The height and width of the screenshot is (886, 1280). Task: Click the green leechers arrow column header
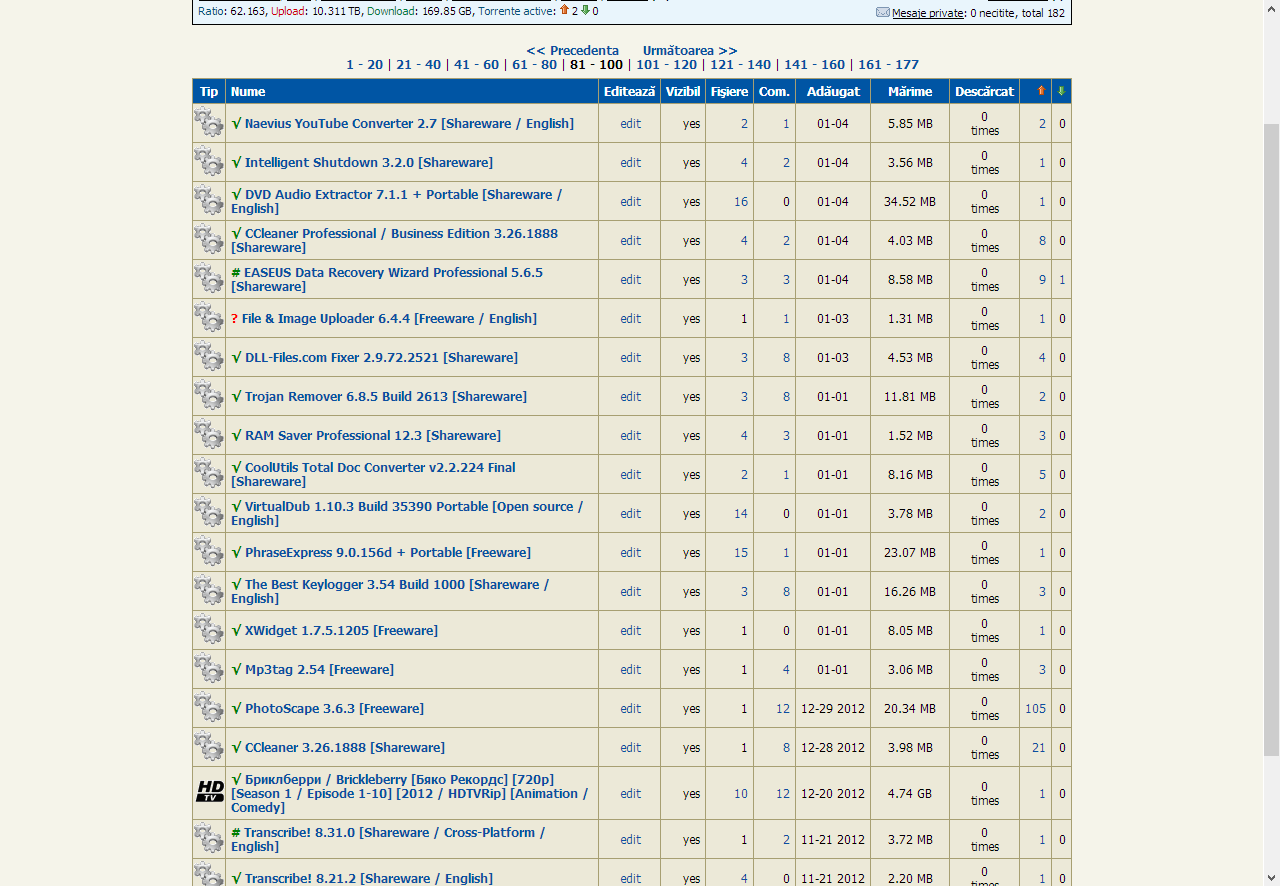tap(1061, 91)
